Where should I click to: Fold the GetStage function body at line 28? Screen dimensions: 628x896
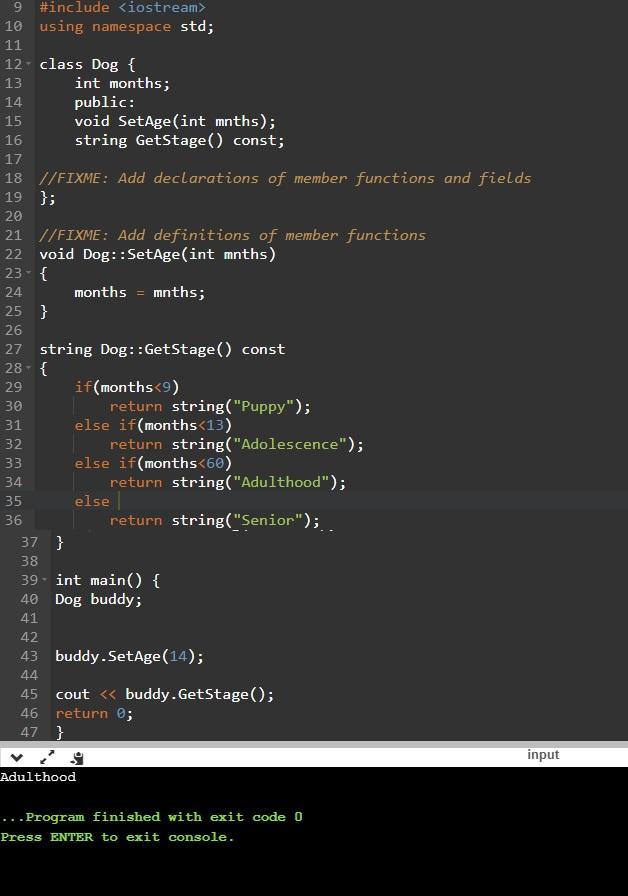tap(29, 367)
